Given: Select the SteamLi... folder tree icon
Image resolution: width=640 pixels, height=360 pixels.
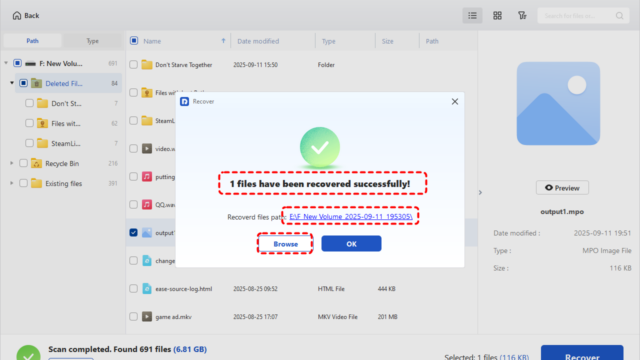Looking at the screenshot, I should [42, 143].
